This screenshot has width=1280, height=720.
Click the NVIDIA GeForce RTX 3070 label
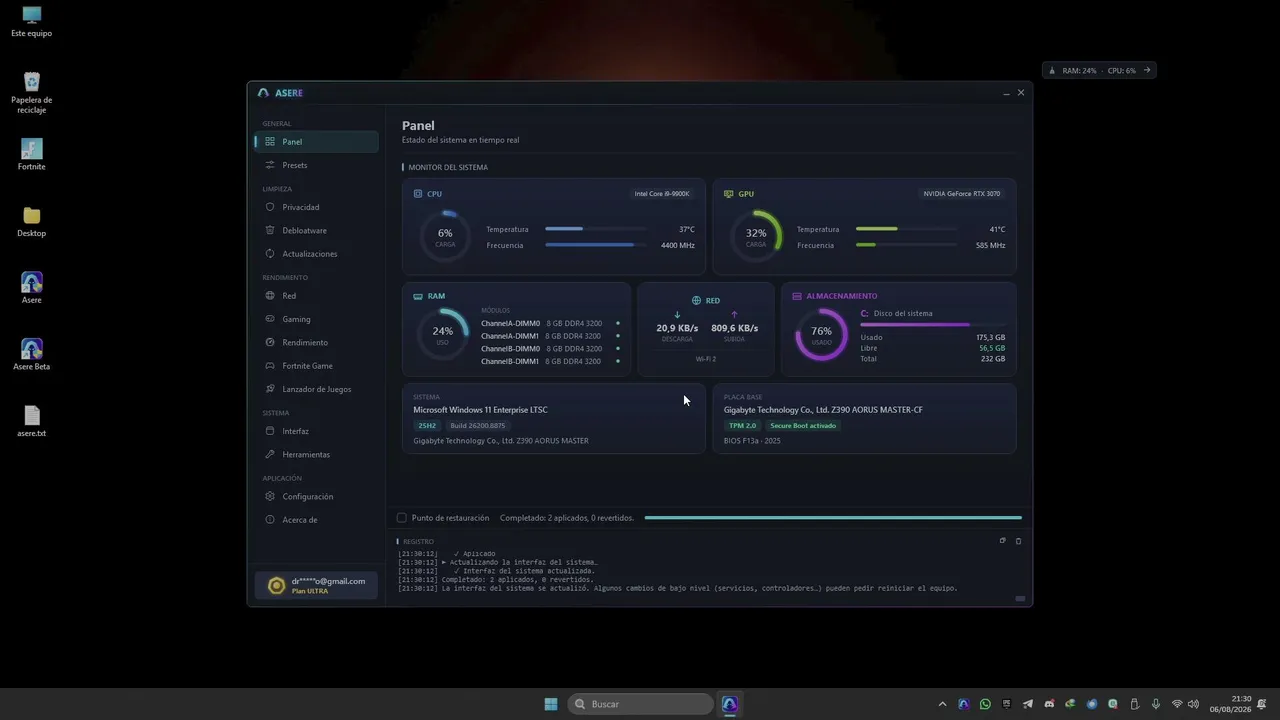pos(962,194)
